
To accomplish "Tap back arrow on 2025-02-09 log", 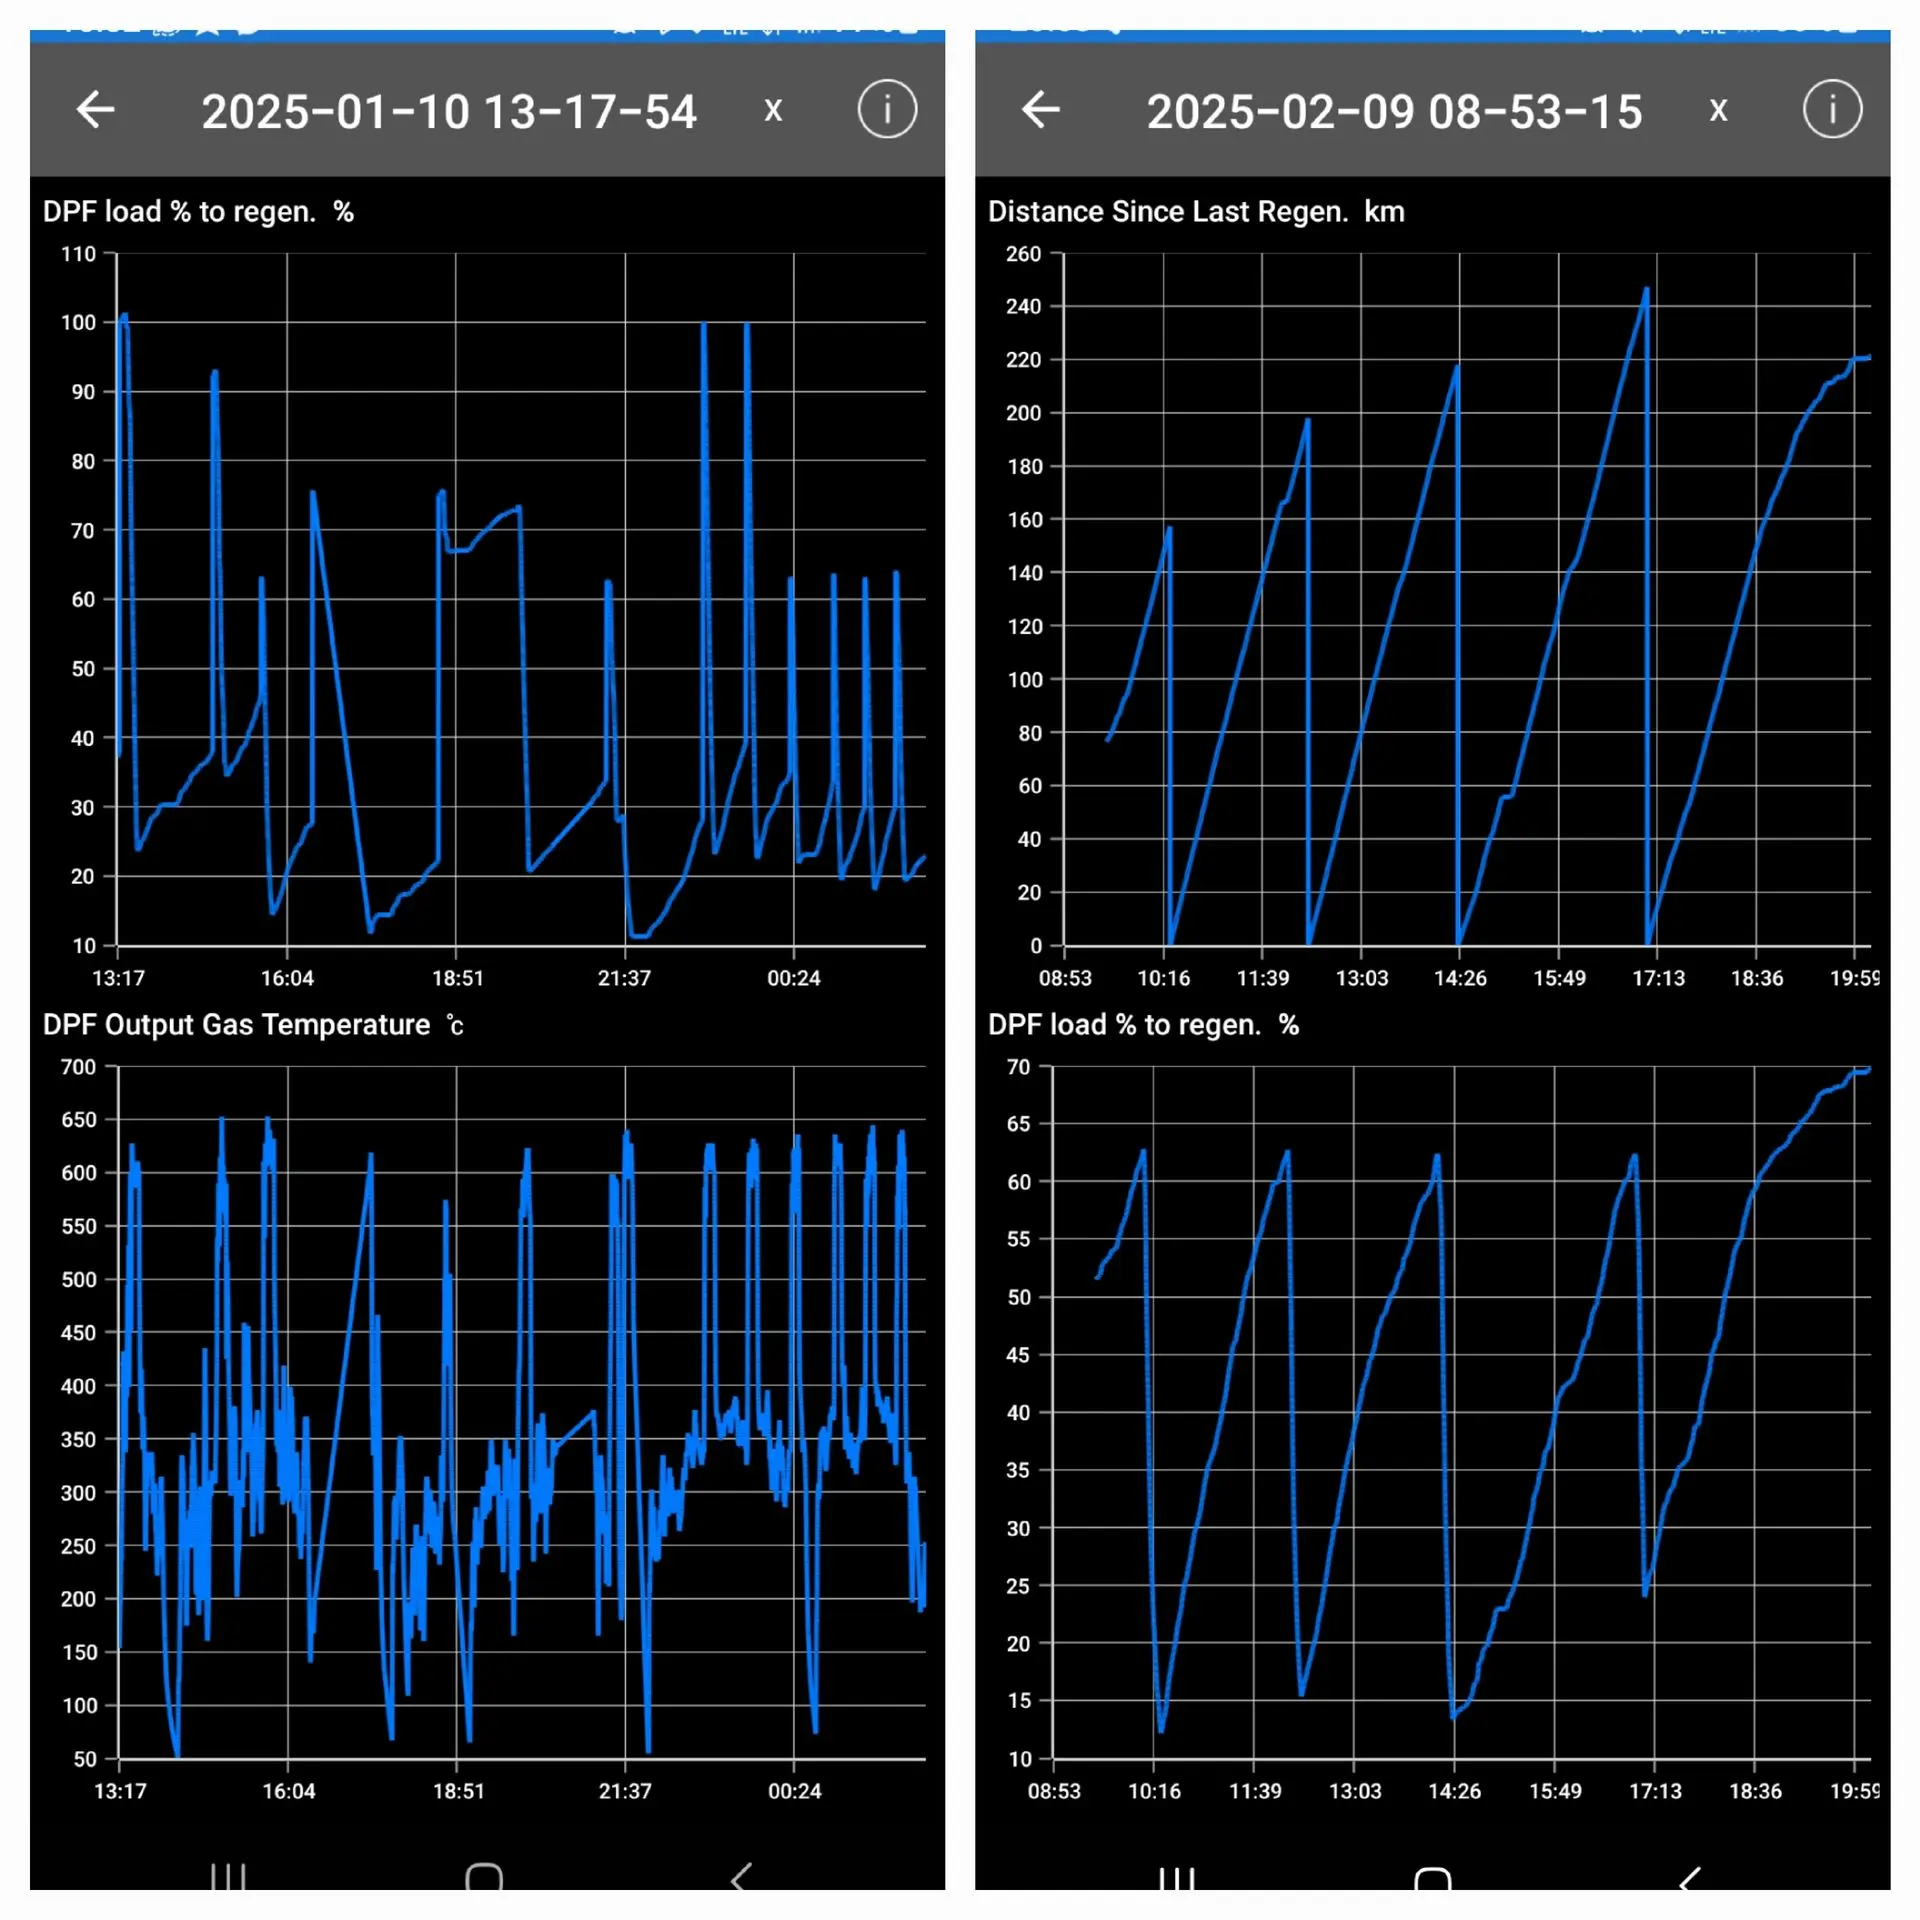I will [1040, 110].
